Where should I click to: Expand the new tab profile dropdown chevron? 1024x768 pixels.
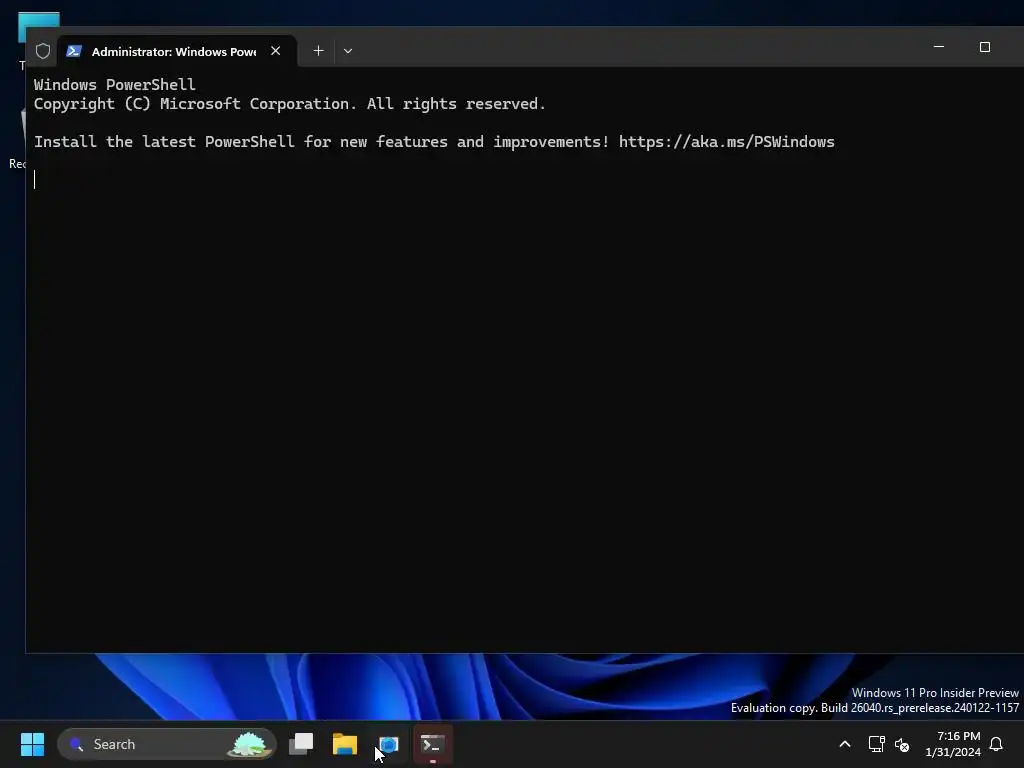tap(348, 51)
